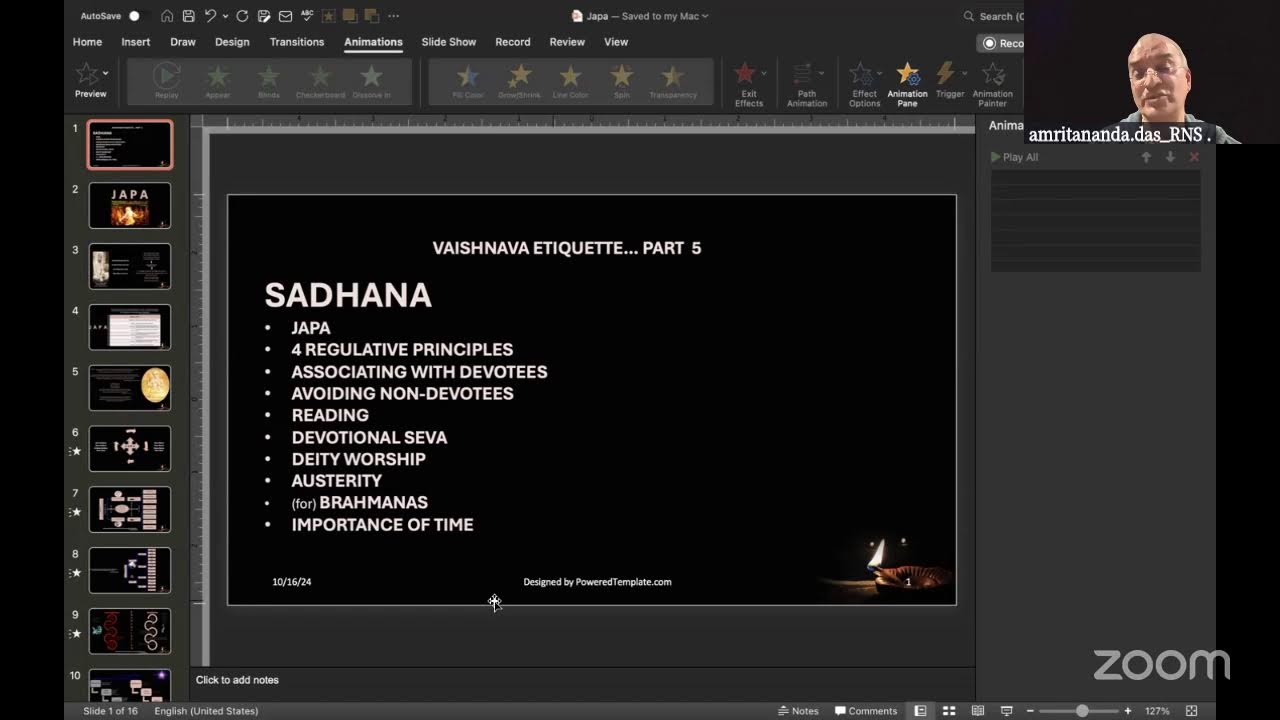The height and width of the screenshot is (720, 1280).
Task: Open the Insert tab
Action: (136, 42)
